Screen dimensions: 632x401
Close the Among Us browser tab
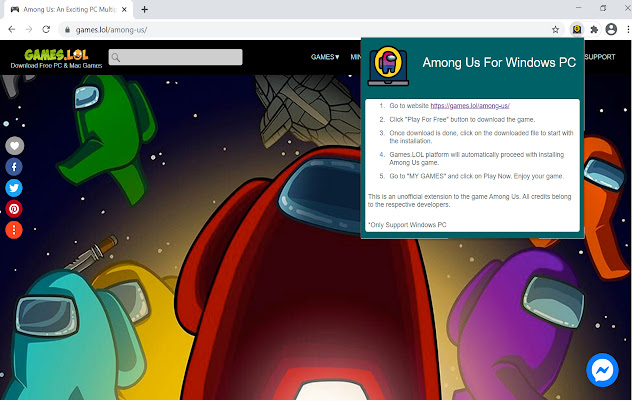[x=124, y=9]
